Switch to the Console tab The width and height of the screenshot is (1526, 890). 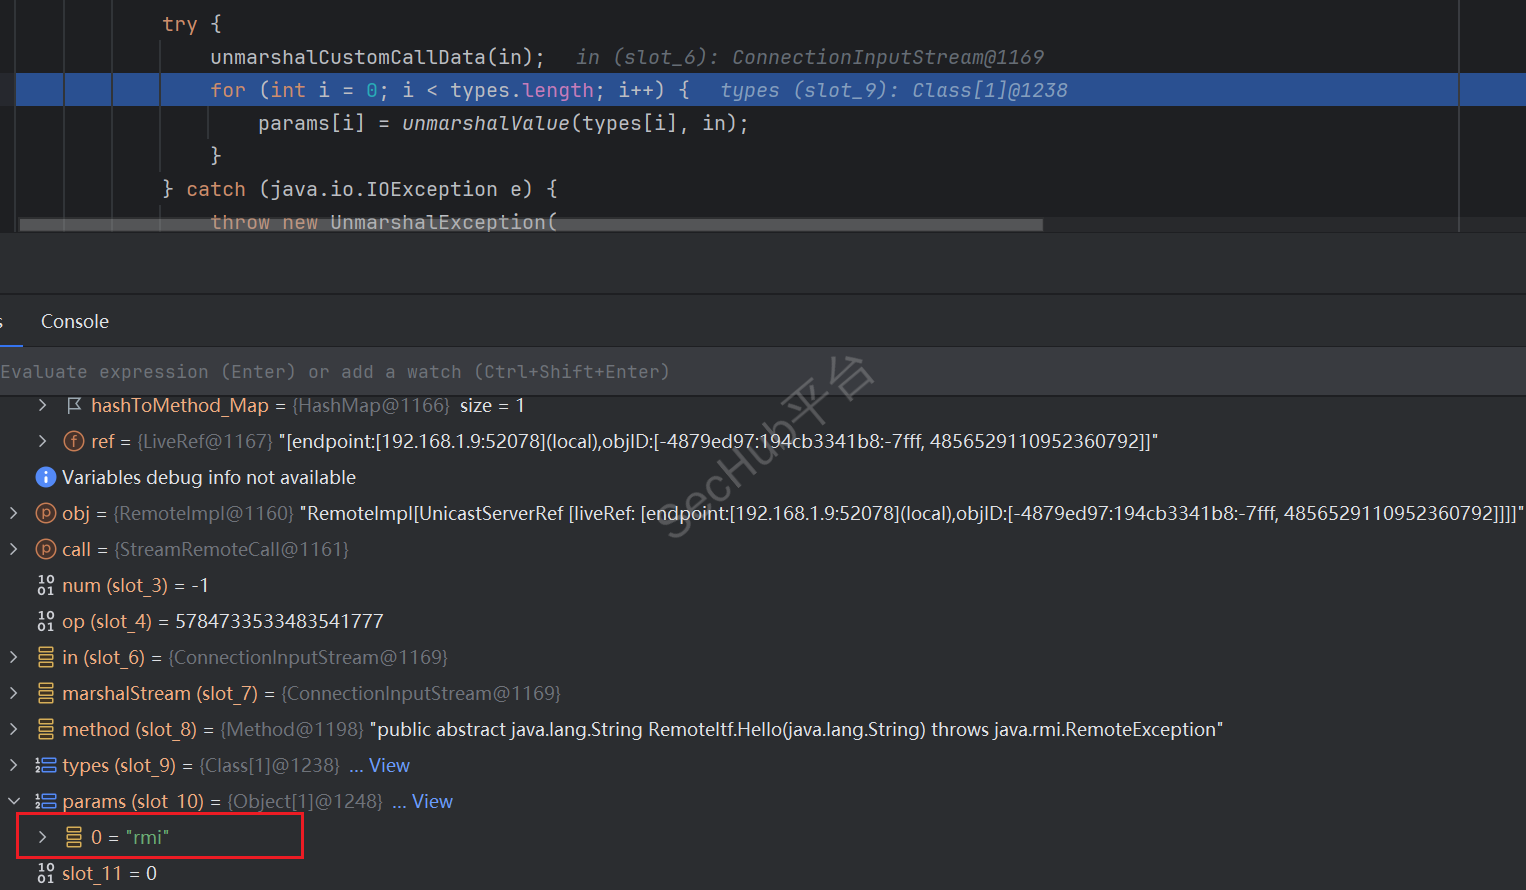point(75,321)
